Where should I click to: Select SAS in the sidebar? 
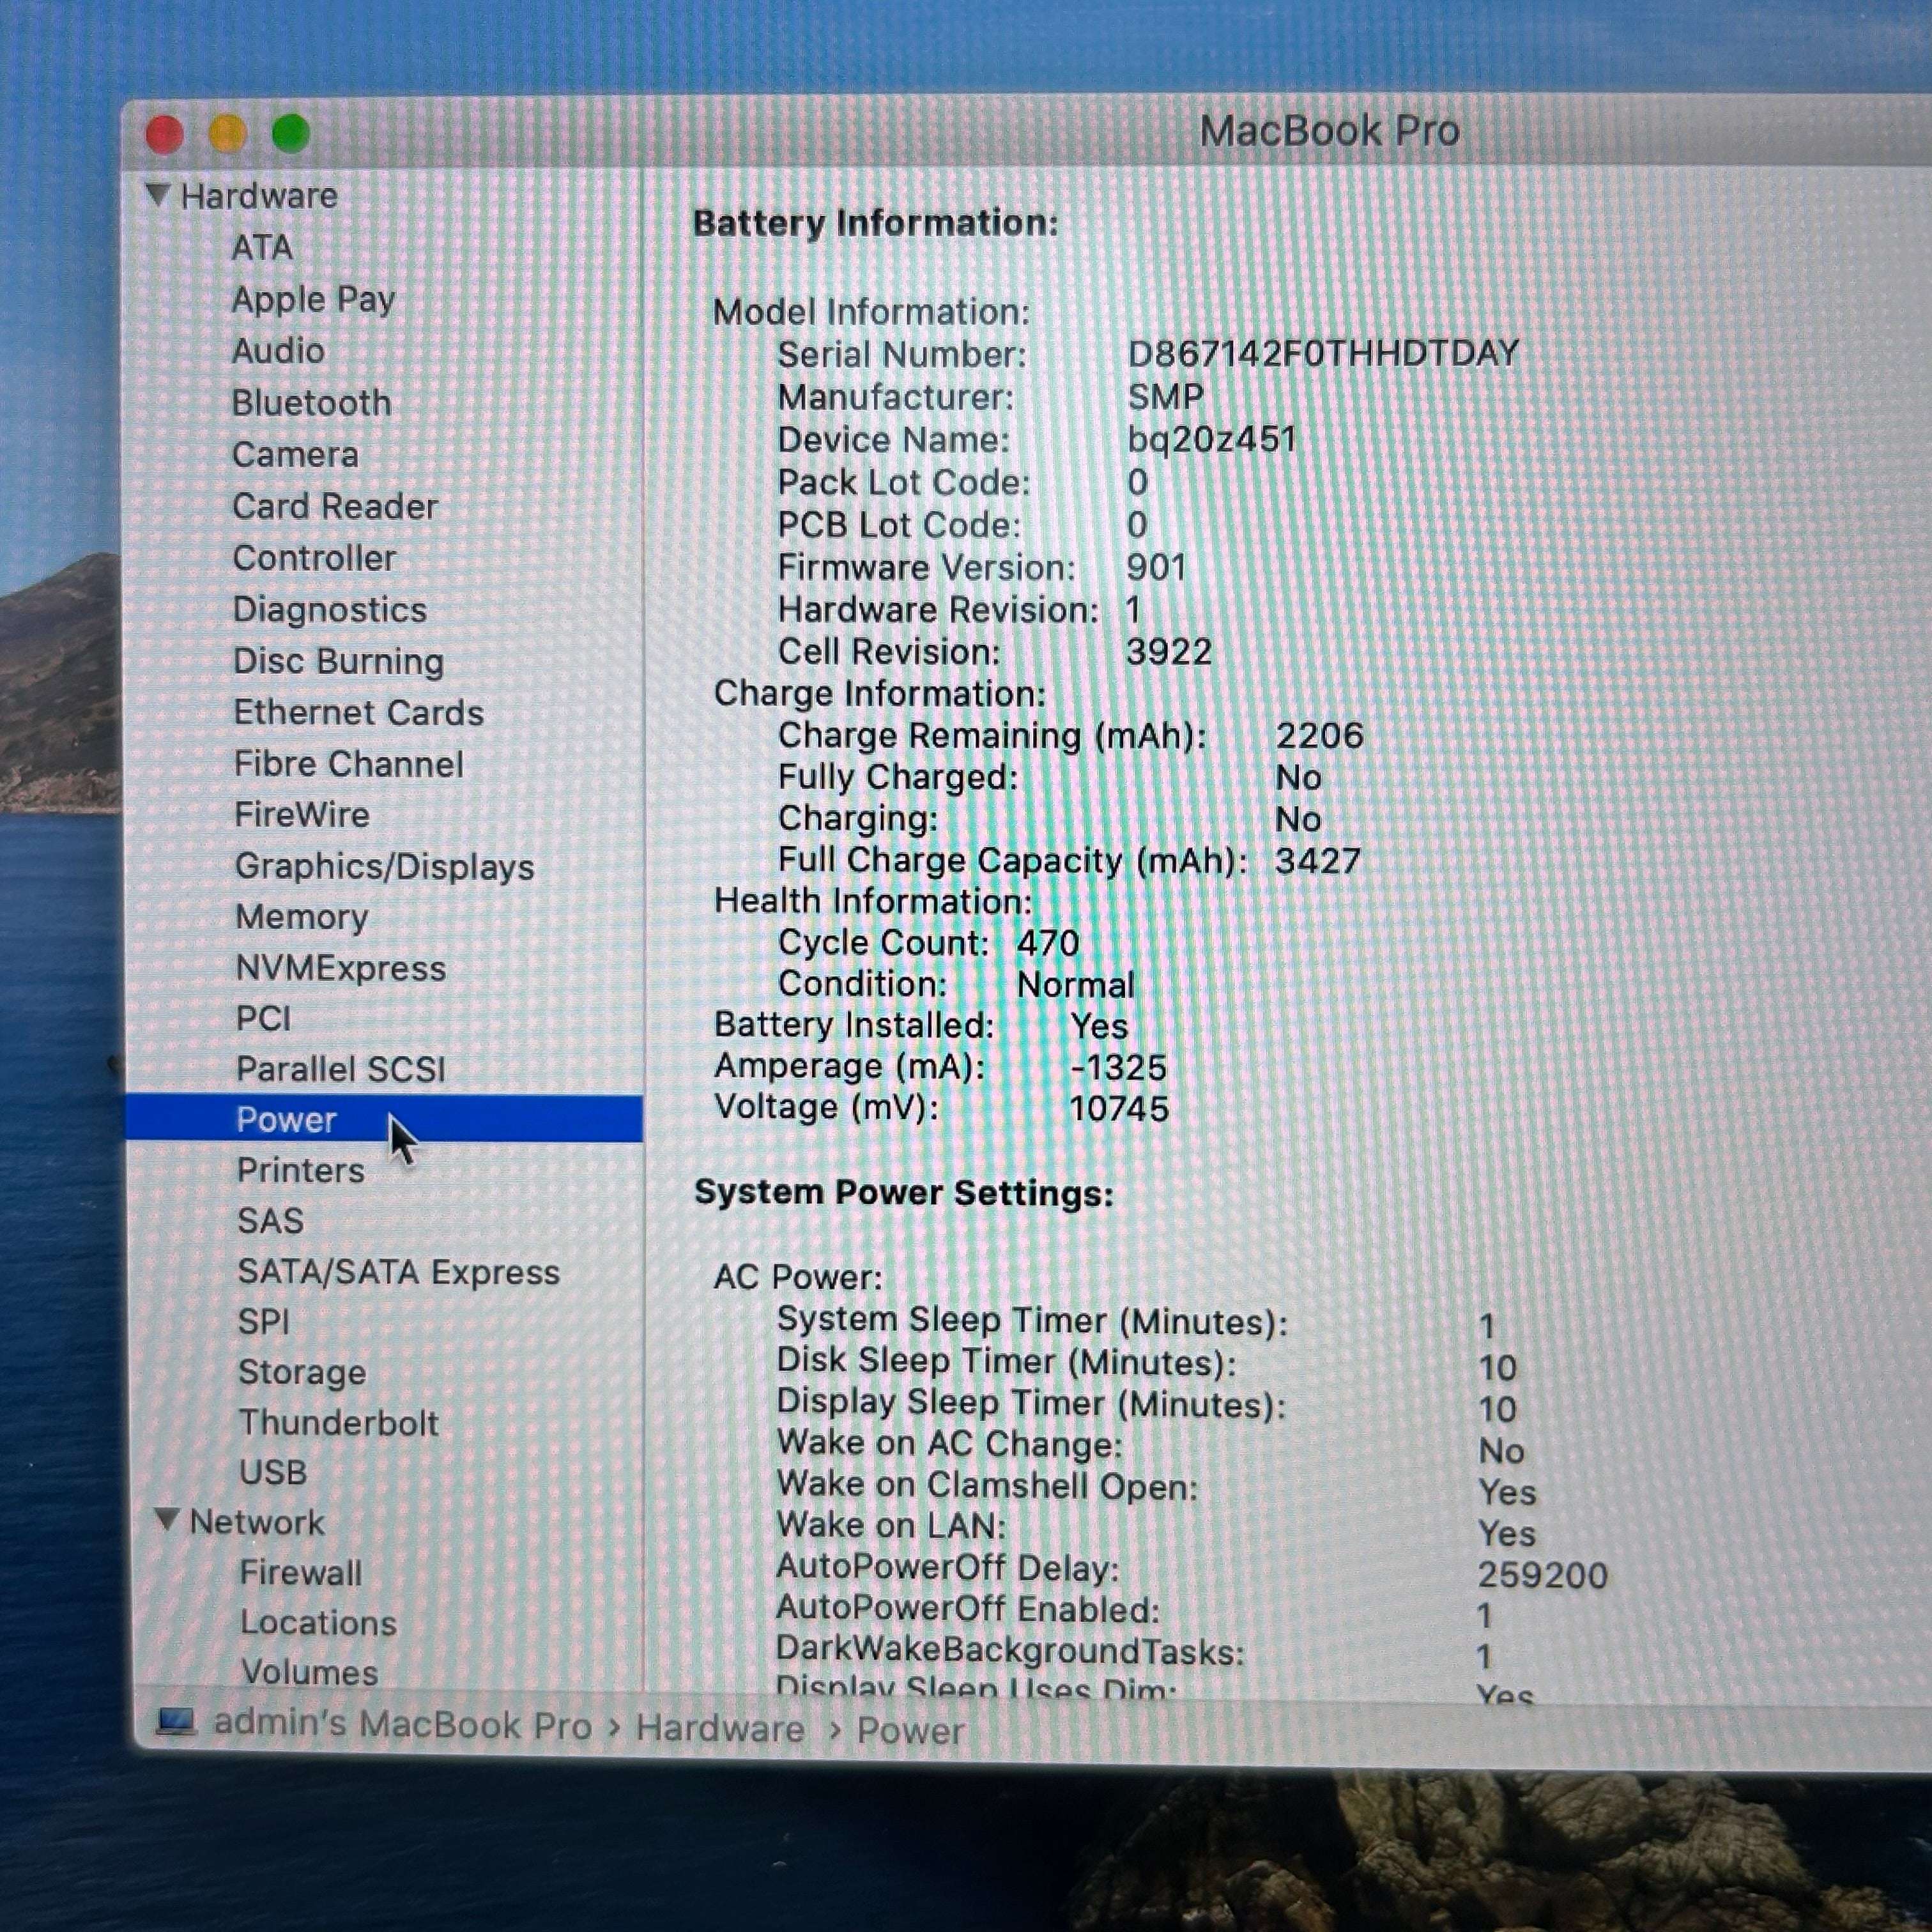[x=270, y=1221]
